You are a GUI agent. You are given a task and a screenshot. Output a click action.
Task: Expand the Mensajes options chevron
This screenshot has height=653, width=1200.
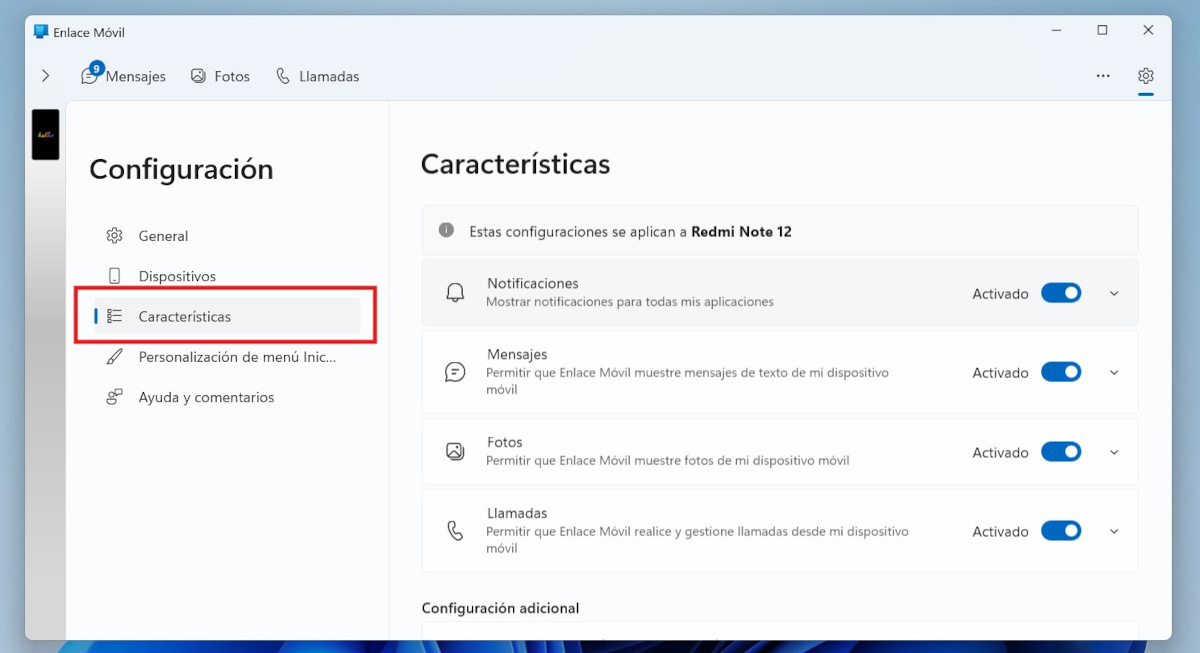pyautogui.click(x=1114, y=372)
